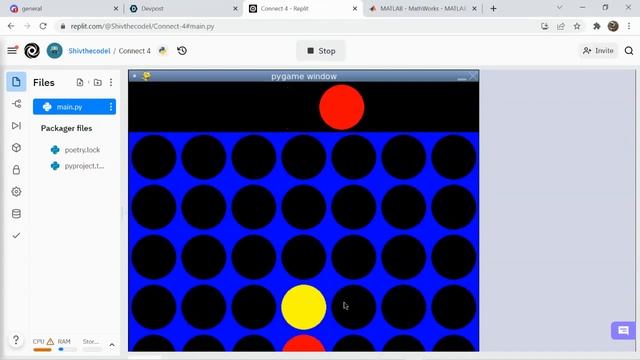Open the Settings gear icon
The image size is (640, 360).
(x=16, y=191)
